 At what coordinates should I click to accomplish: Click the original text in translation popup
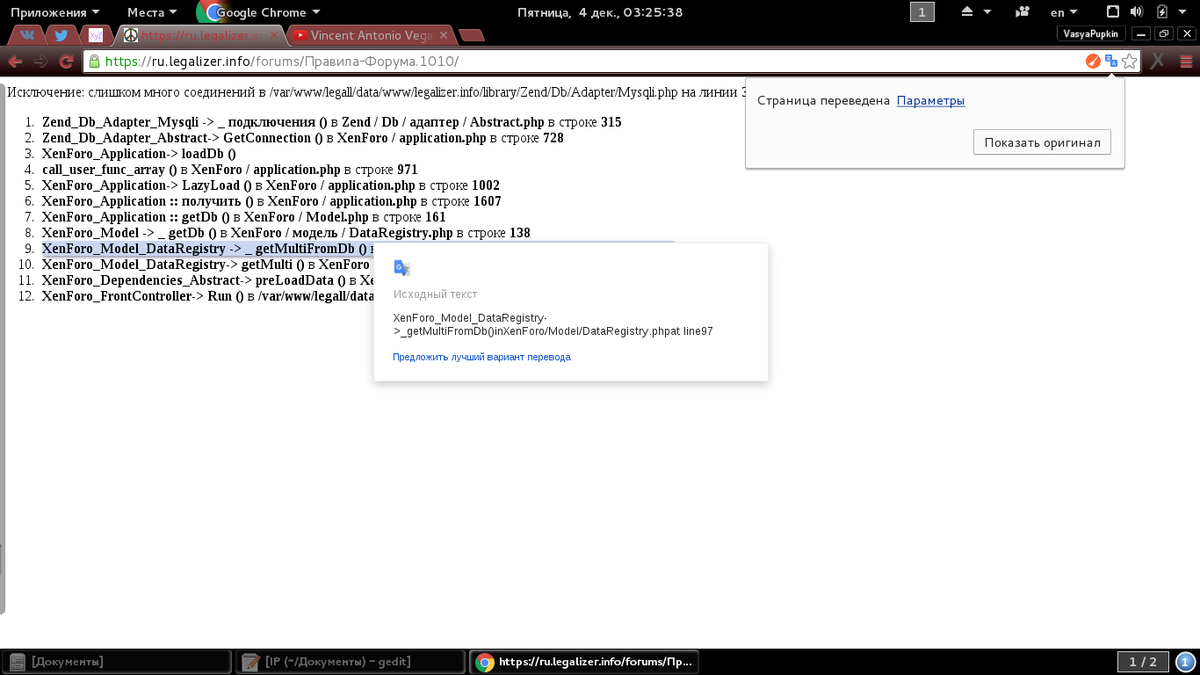553,324
